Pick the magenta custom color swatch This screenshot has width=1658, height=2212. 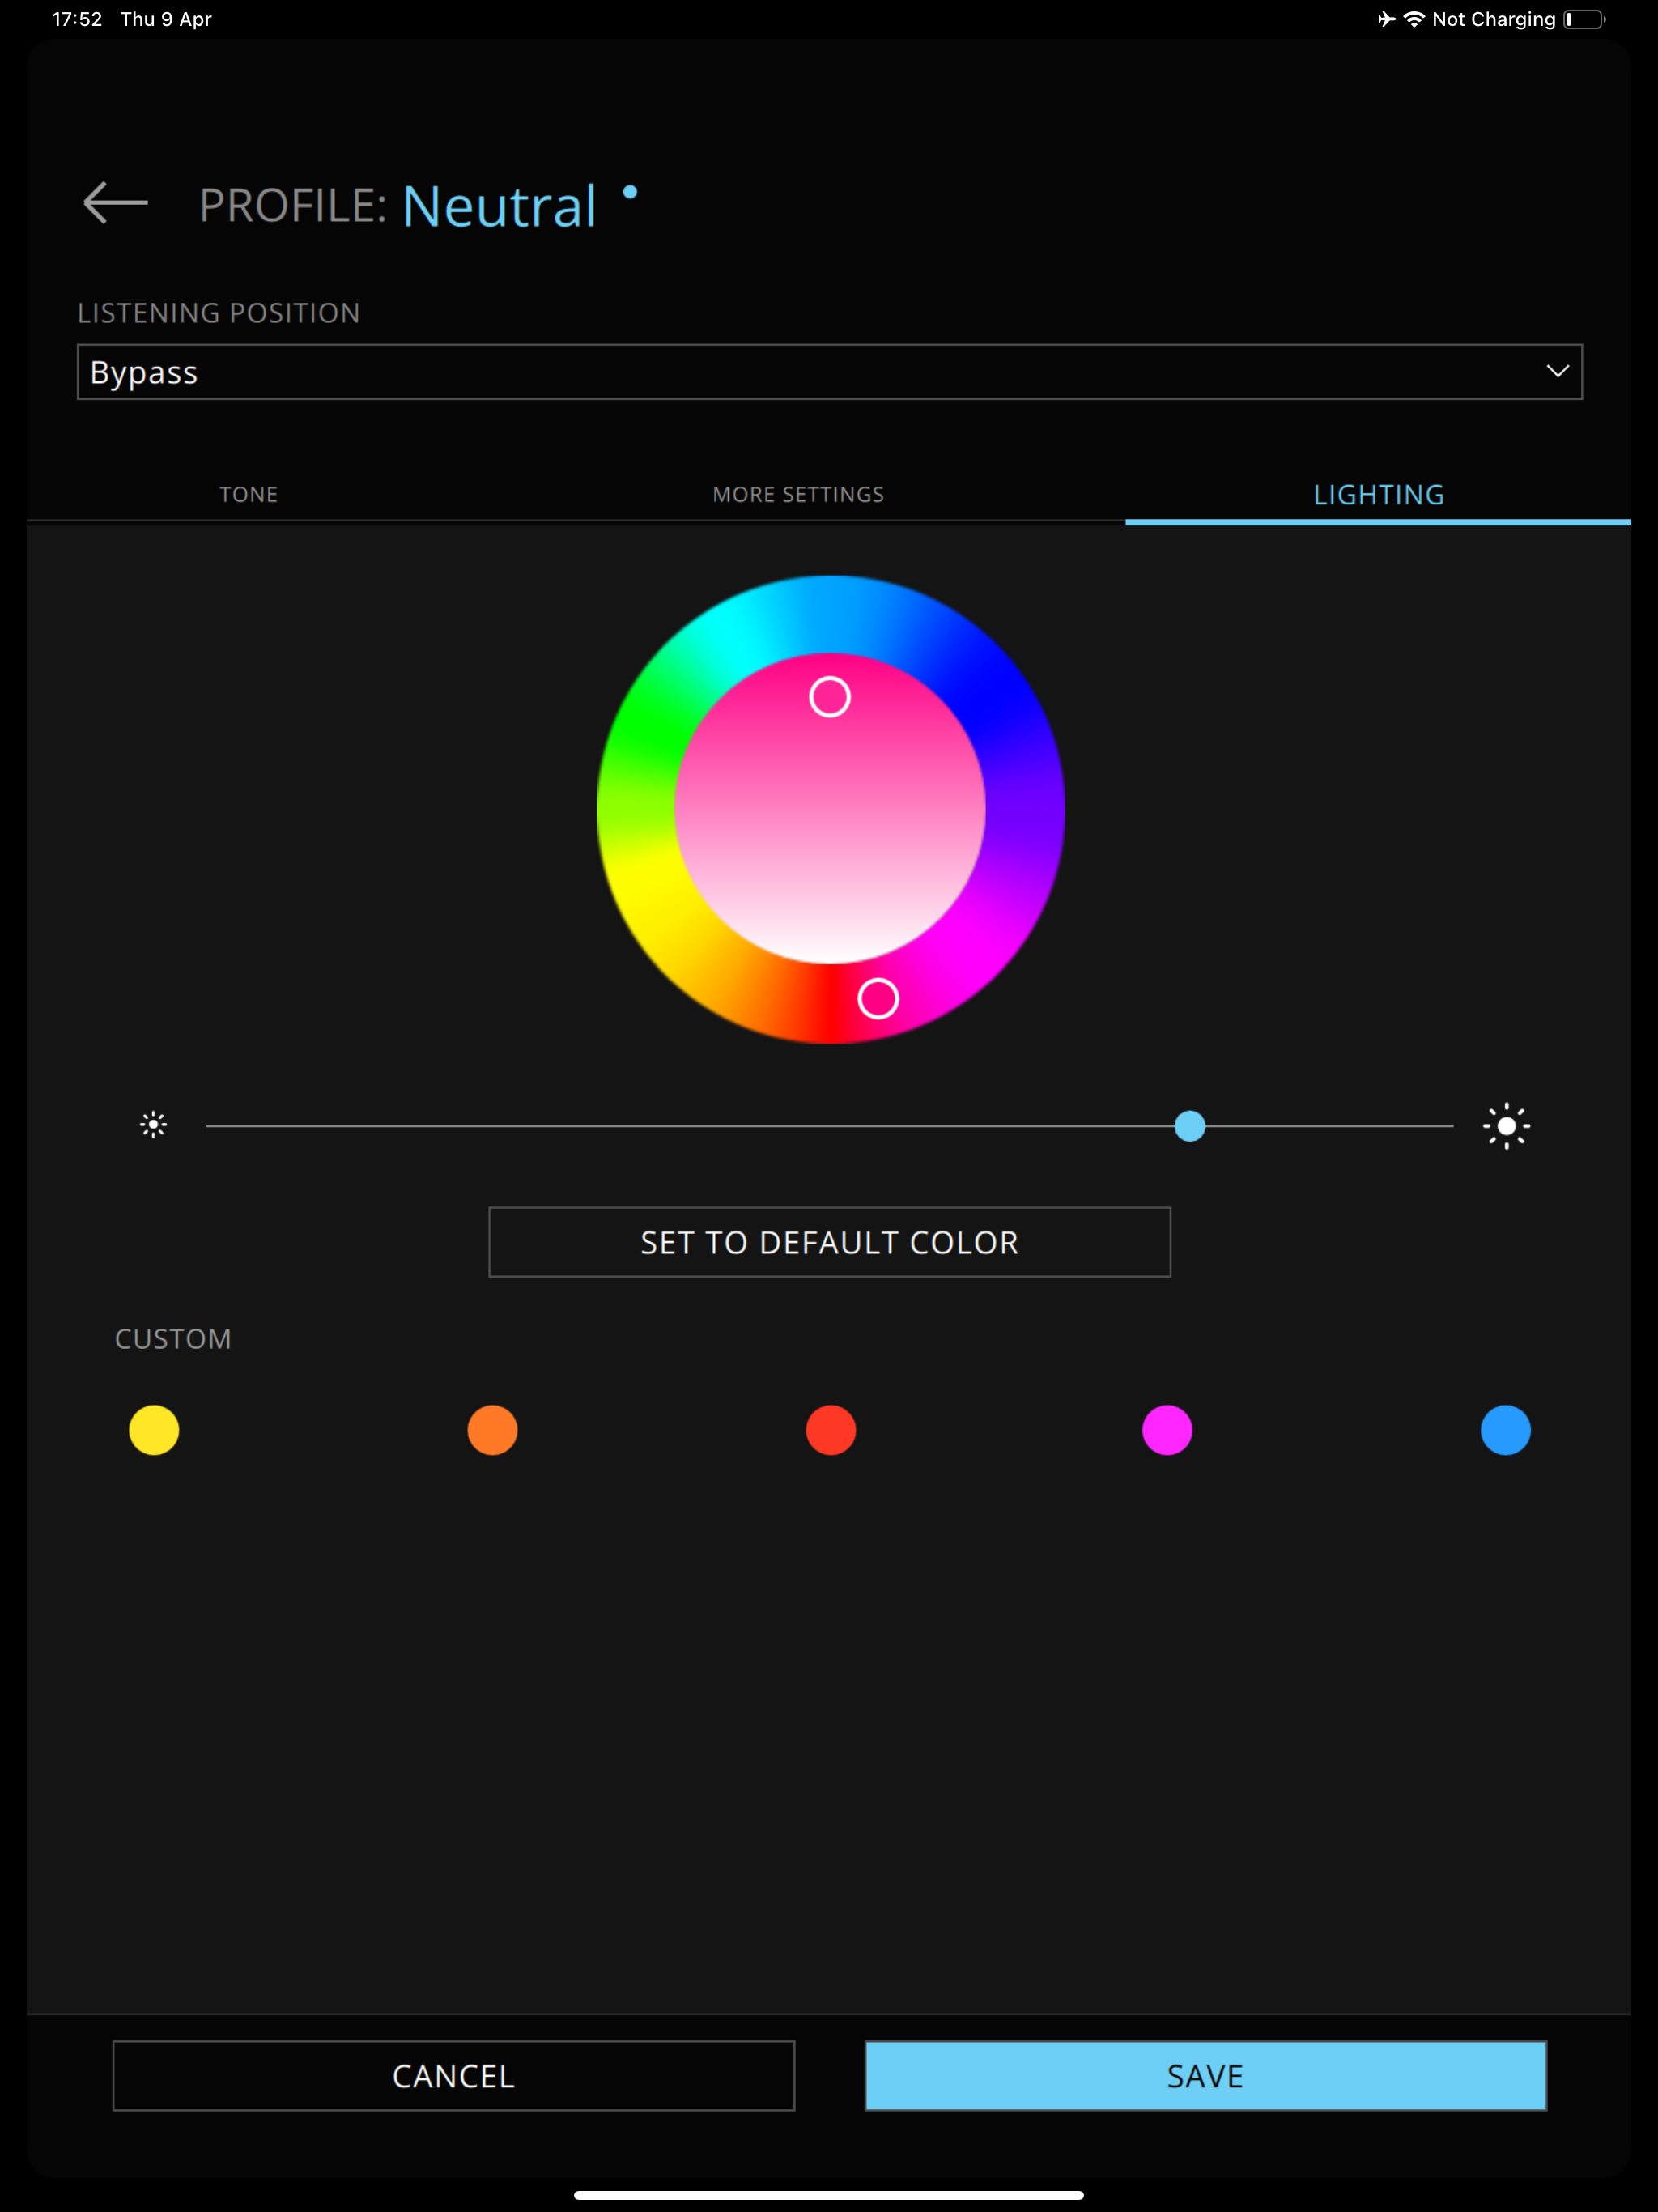pos(1167,1430)
